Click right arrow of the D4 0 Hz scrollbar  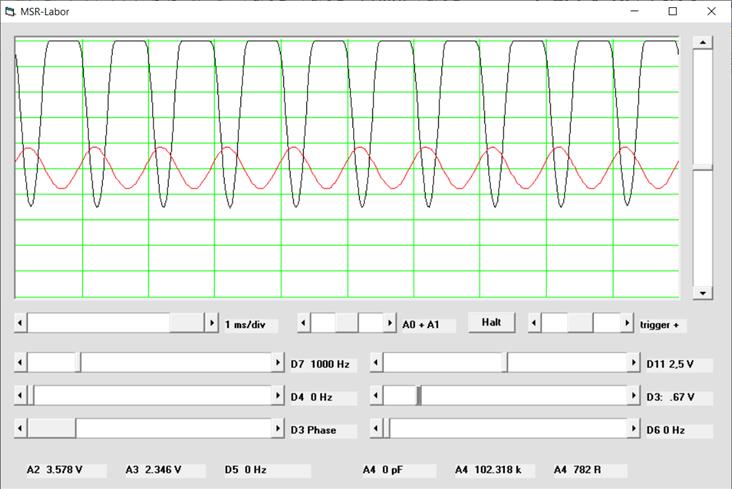point(278,396)
